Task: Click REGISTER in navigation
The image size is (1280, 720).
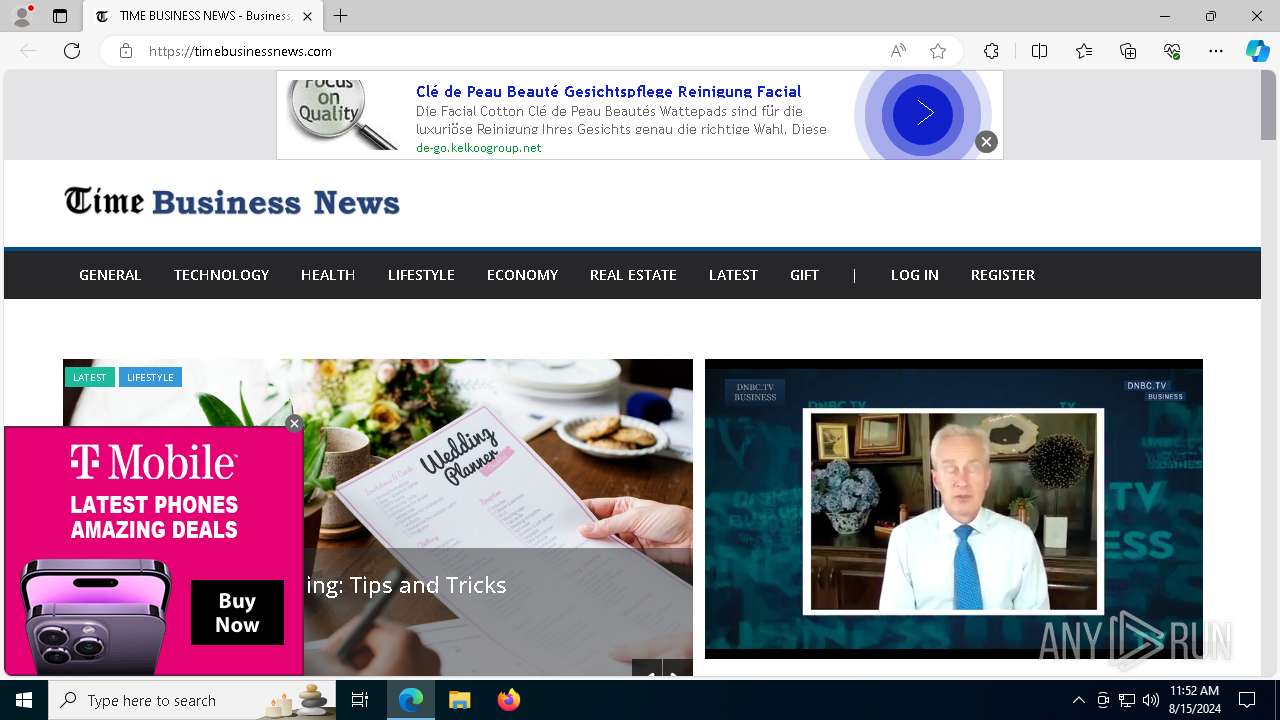Action: pyautogui.click(x=1002, y=274)
